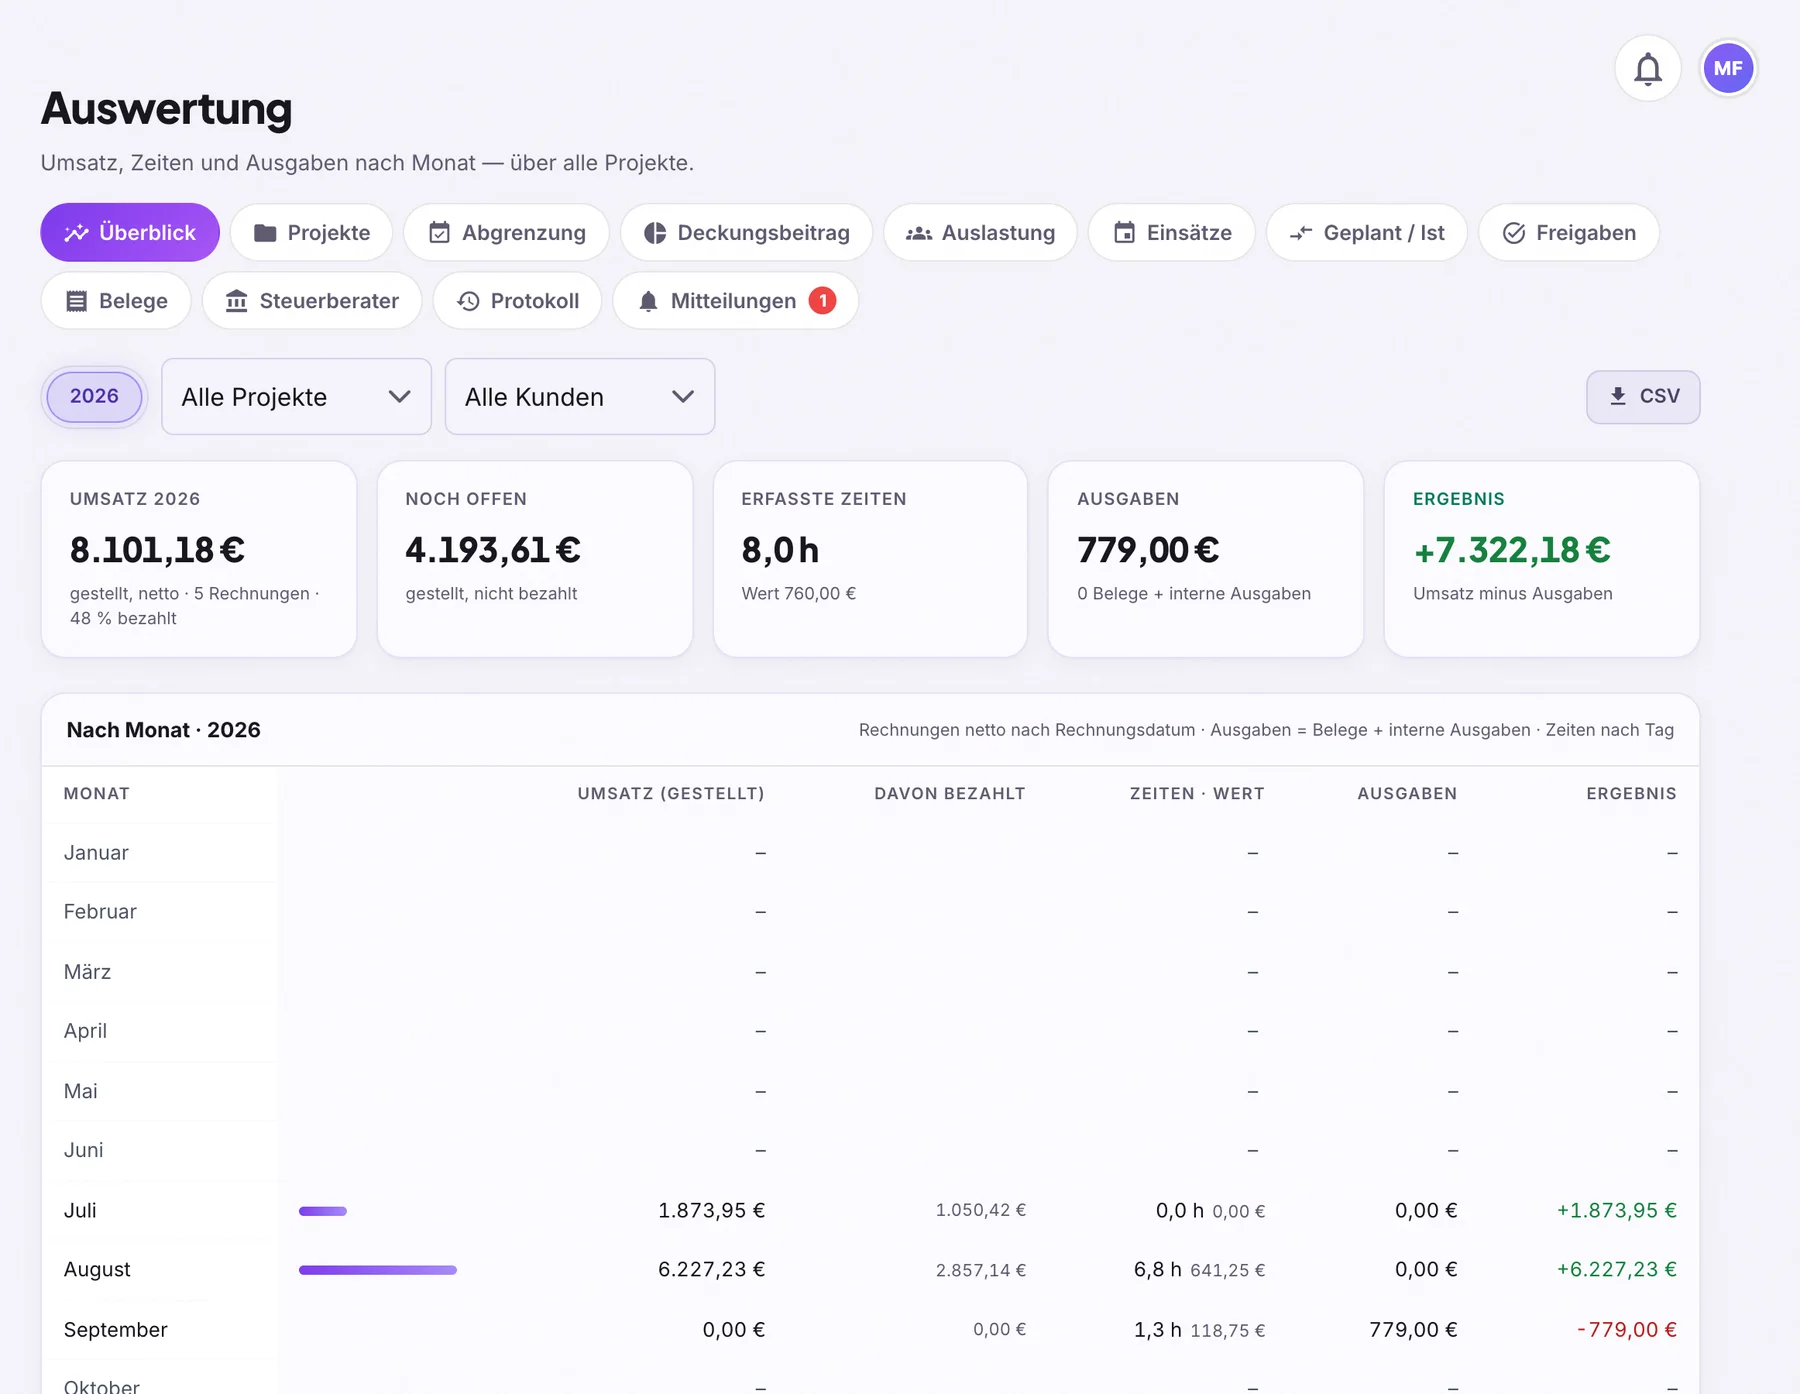Click the August revenue progress bar

coord(378,1270)
